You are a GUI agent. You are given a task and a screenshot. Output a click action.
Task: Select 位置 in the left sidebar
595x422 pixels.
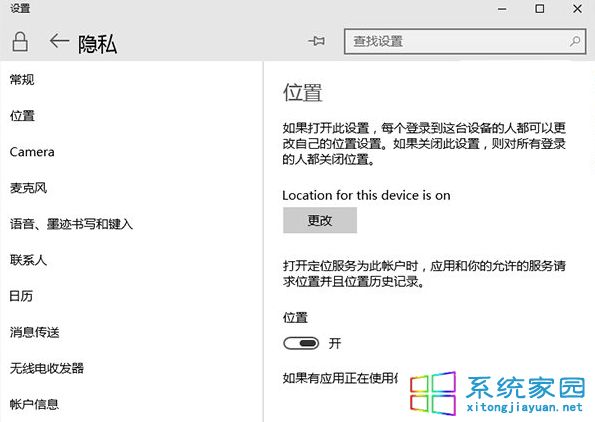(22, 116)
